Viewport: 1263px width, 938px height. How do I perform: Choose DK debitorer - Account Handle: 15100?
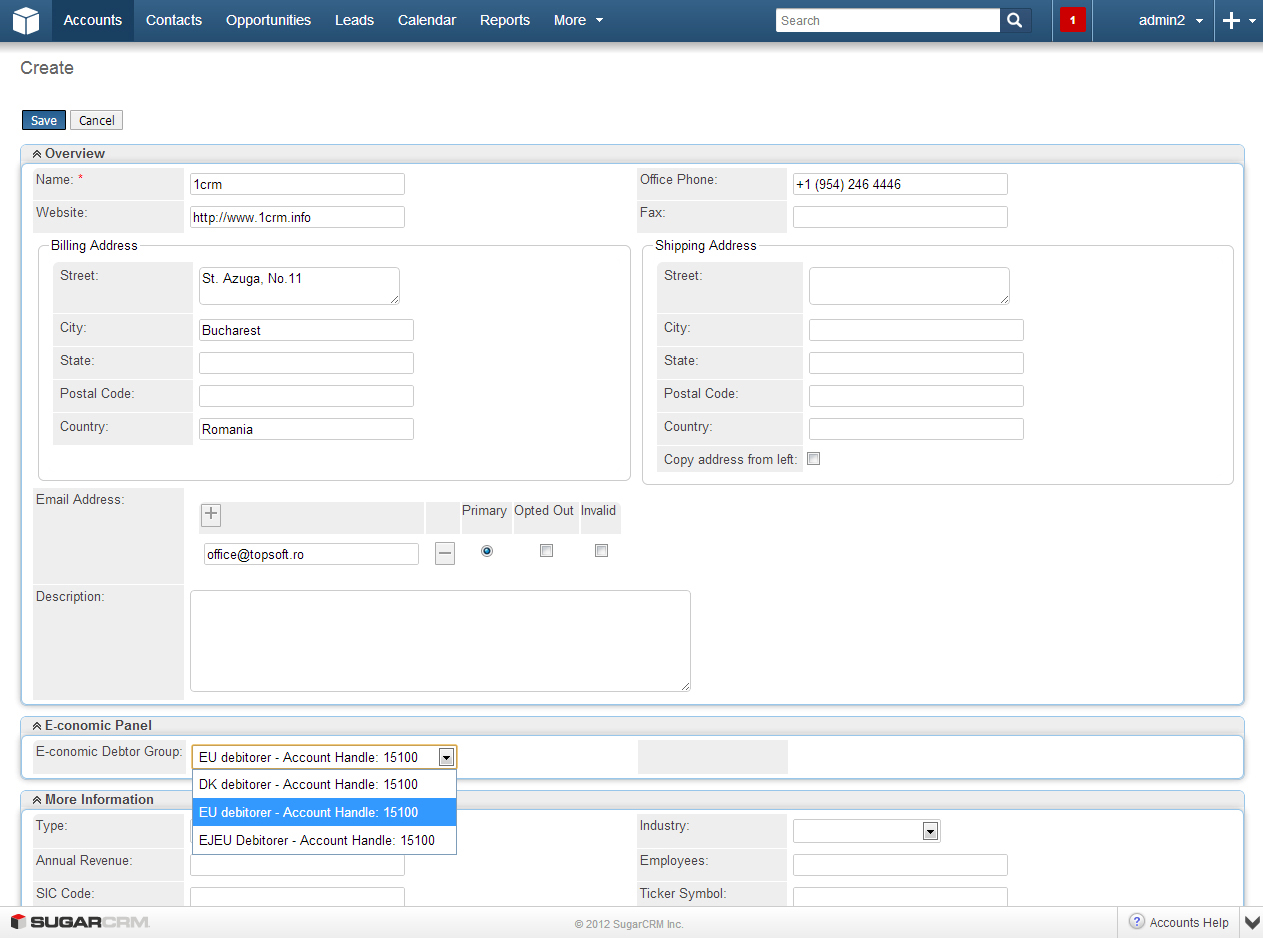coord(324,785)
